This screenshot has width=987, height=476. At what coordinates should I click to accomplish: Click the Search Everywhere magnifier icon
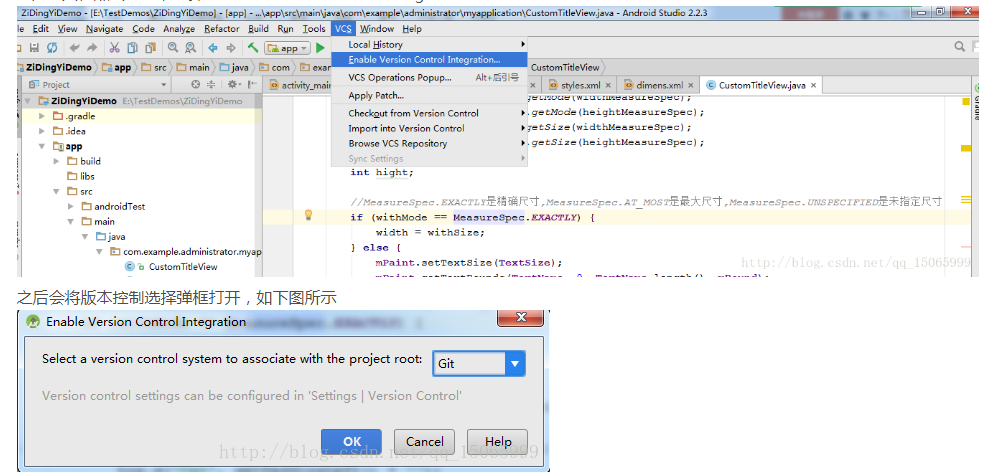click(x=959, y=46)
